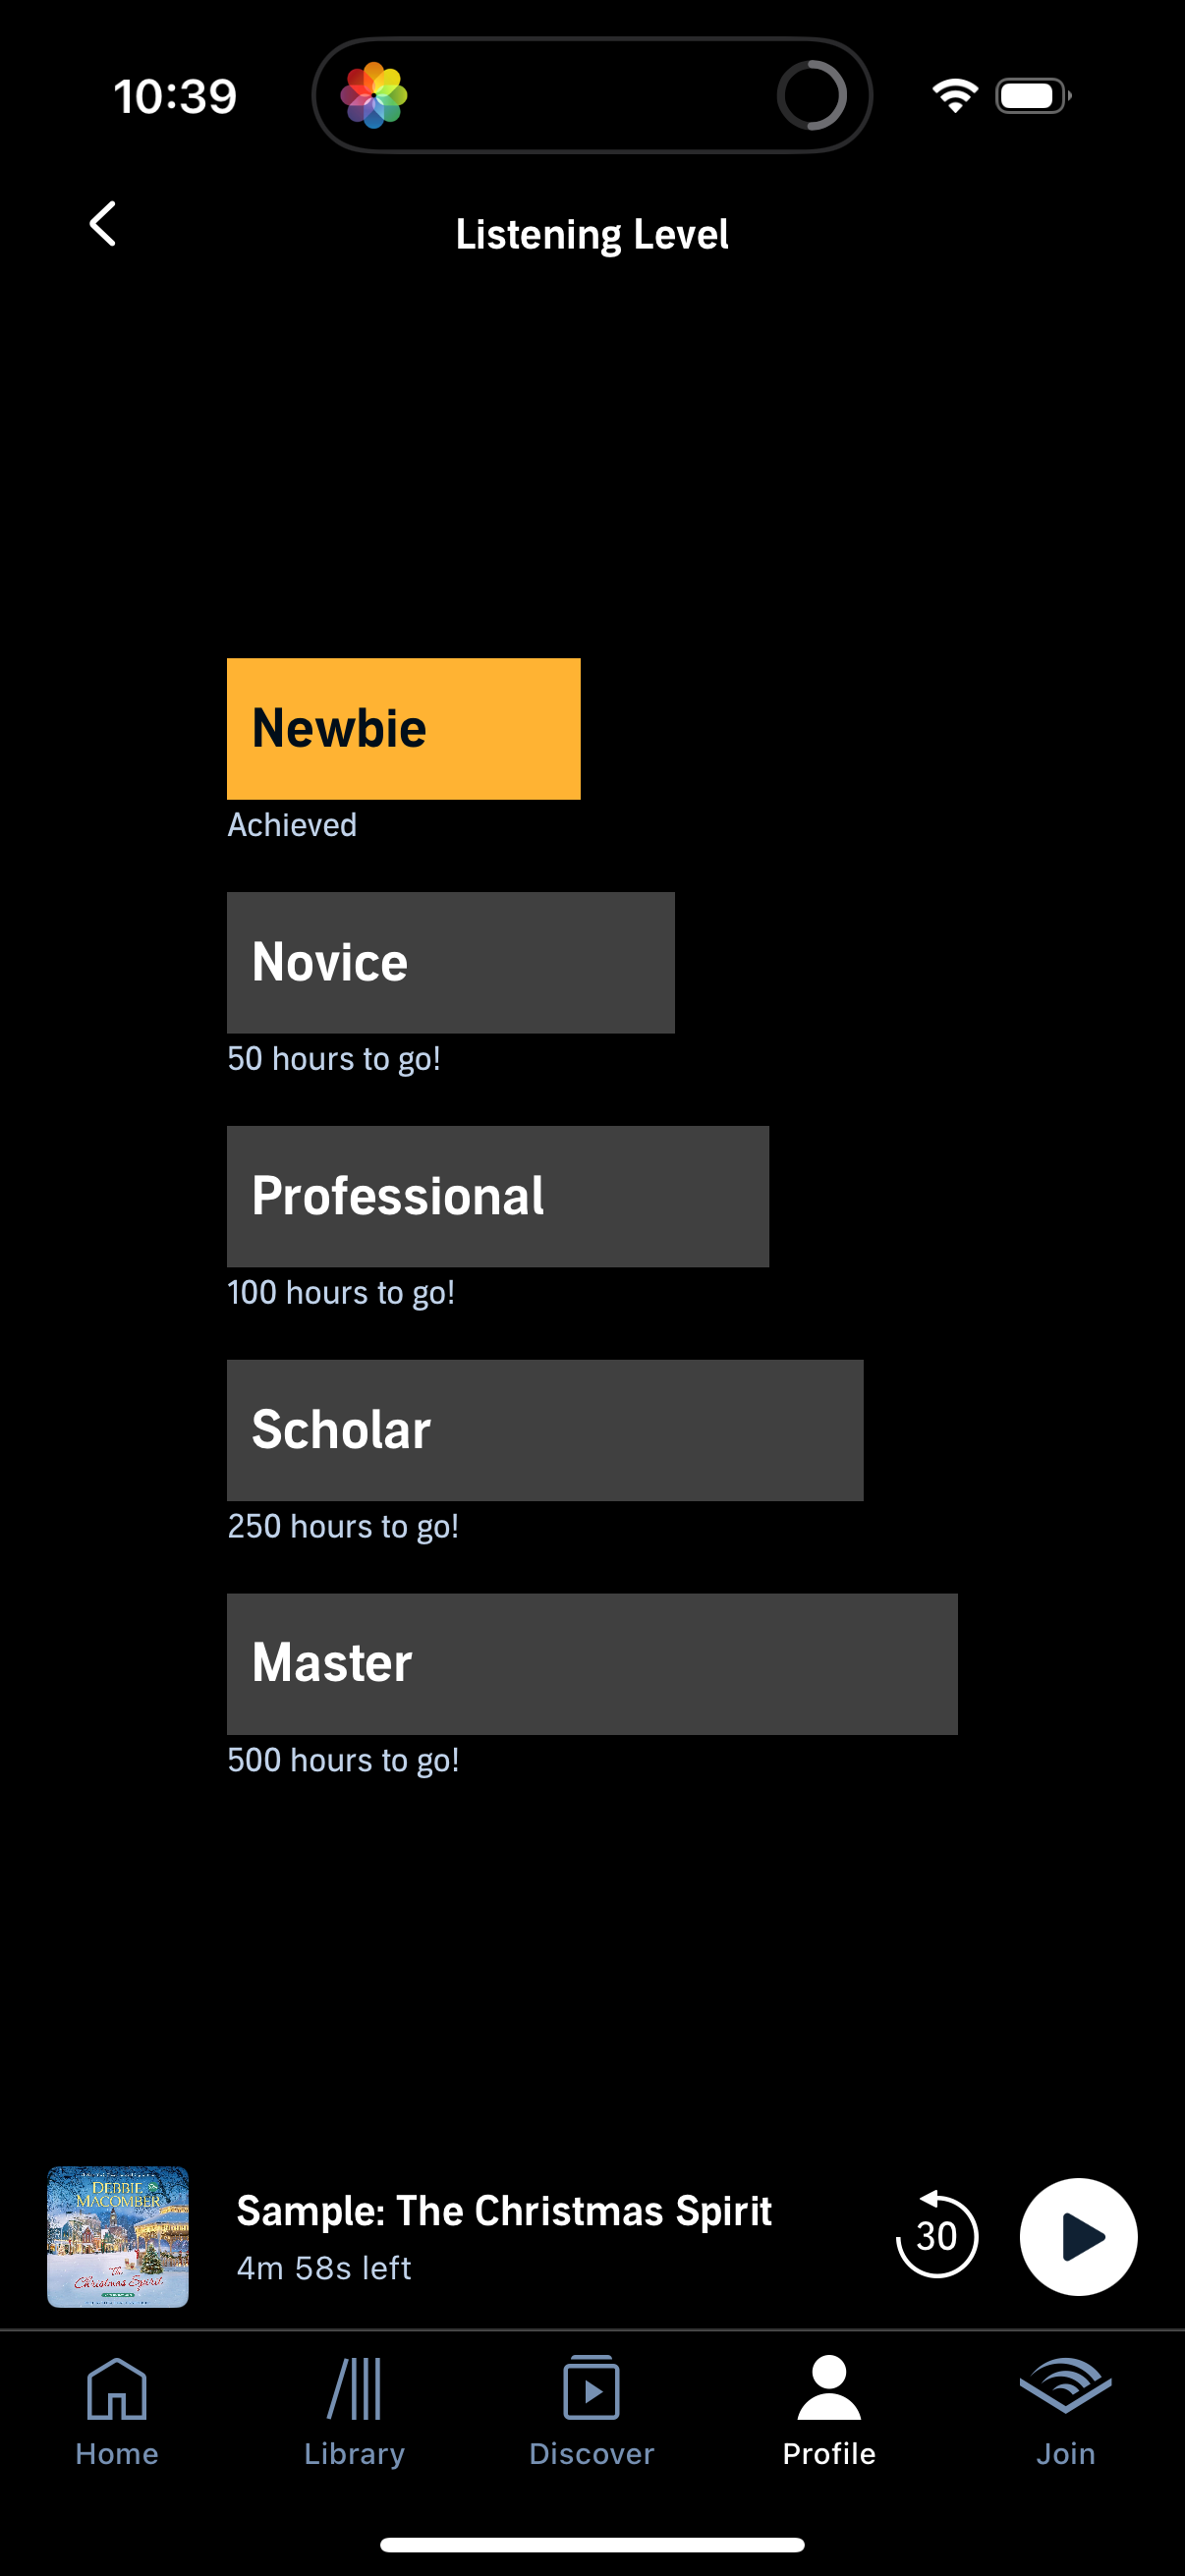Tap the Dynamic Island activity indicator
1185x2576 pixels.
pyautogui.click(x=812, y=95)
